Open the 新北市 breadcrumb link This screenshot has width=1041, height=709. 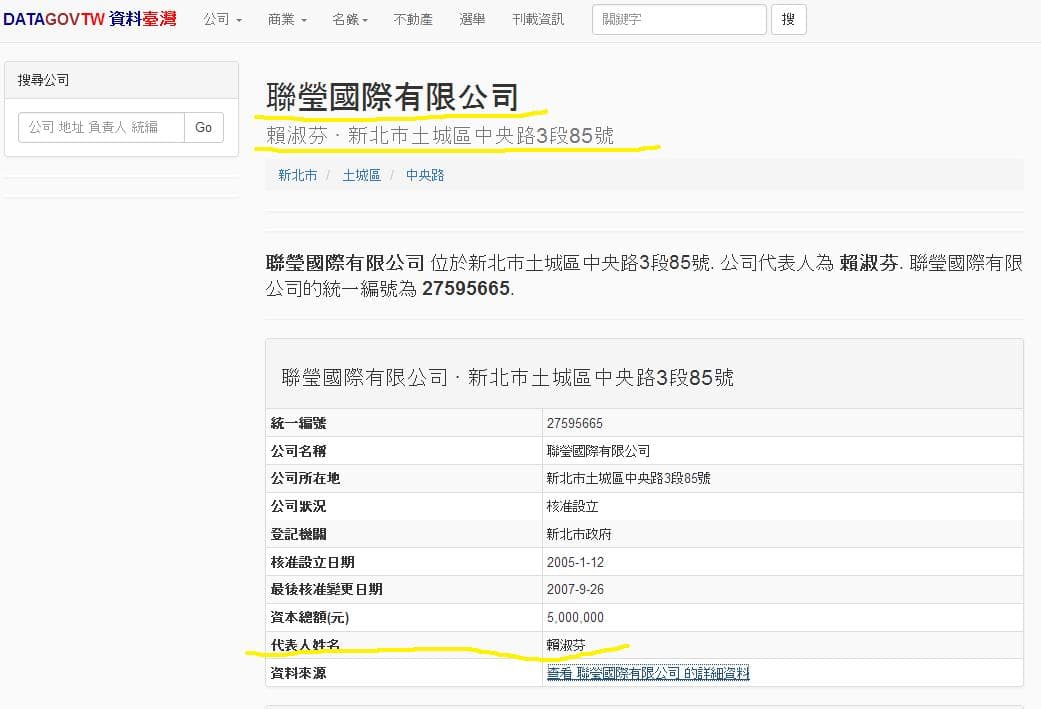tap(297, 175)
